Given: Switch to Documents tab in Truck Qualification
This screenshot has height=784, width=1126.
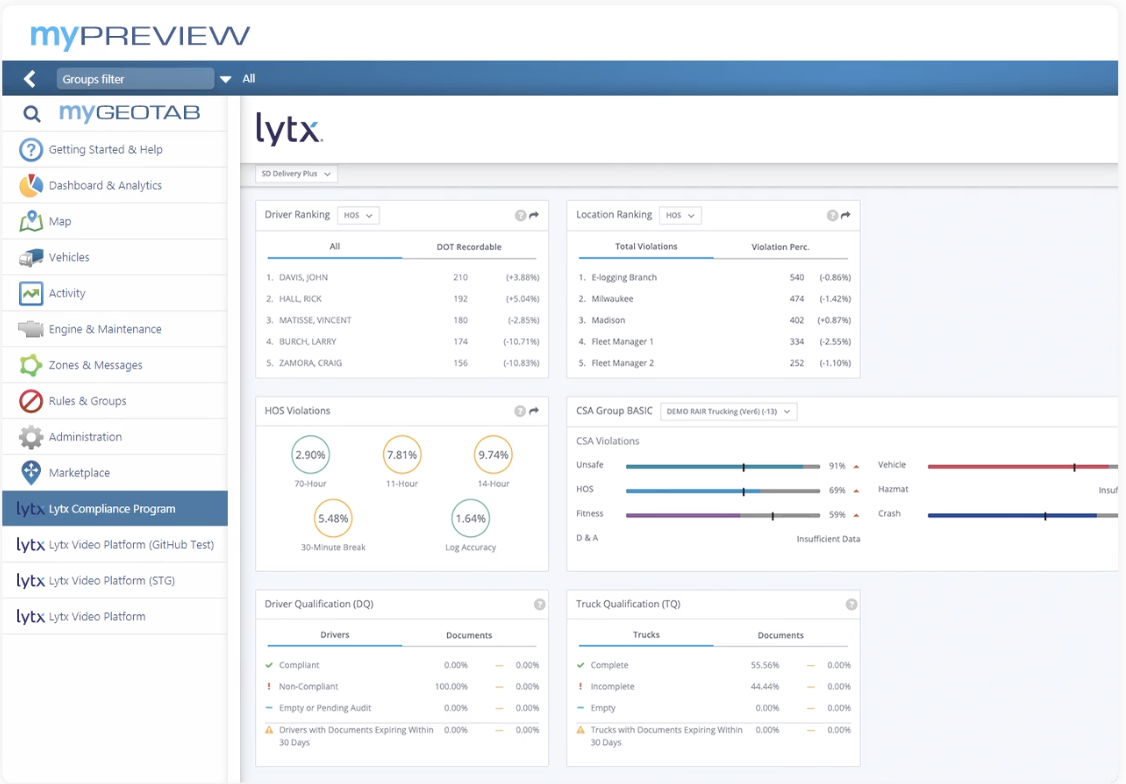Looking at the screenshot, I should (x=780, y=636).
